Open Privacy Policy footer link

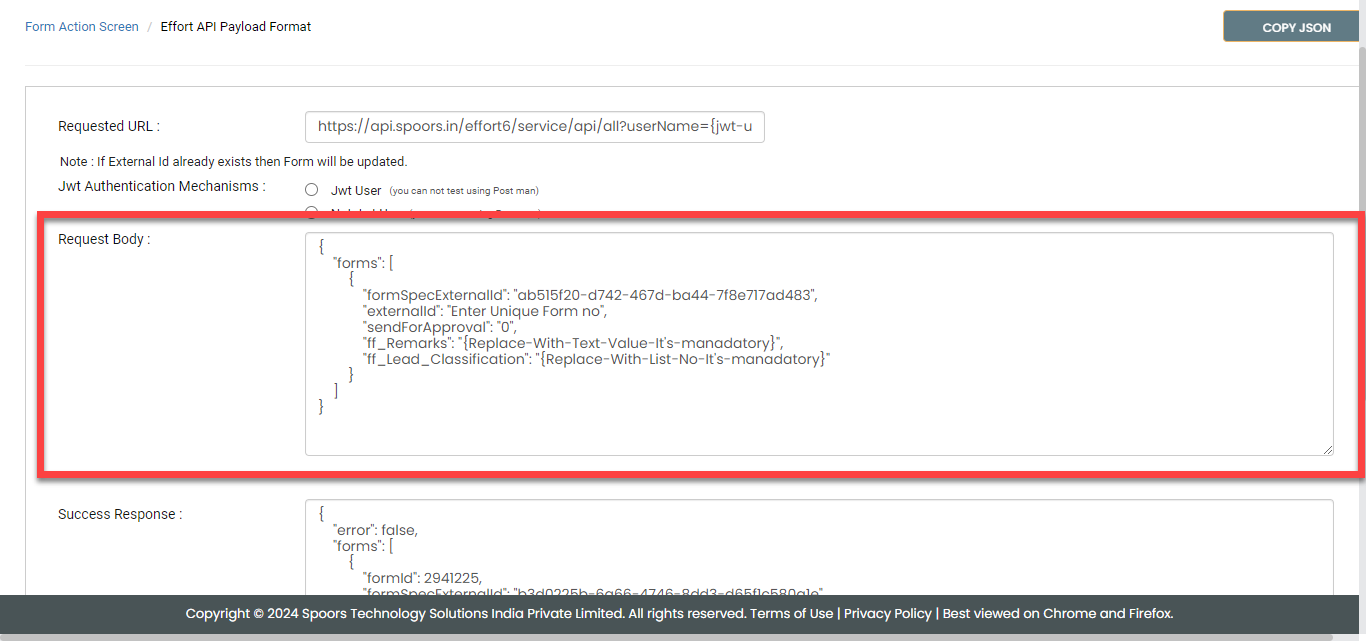[887, 613]
